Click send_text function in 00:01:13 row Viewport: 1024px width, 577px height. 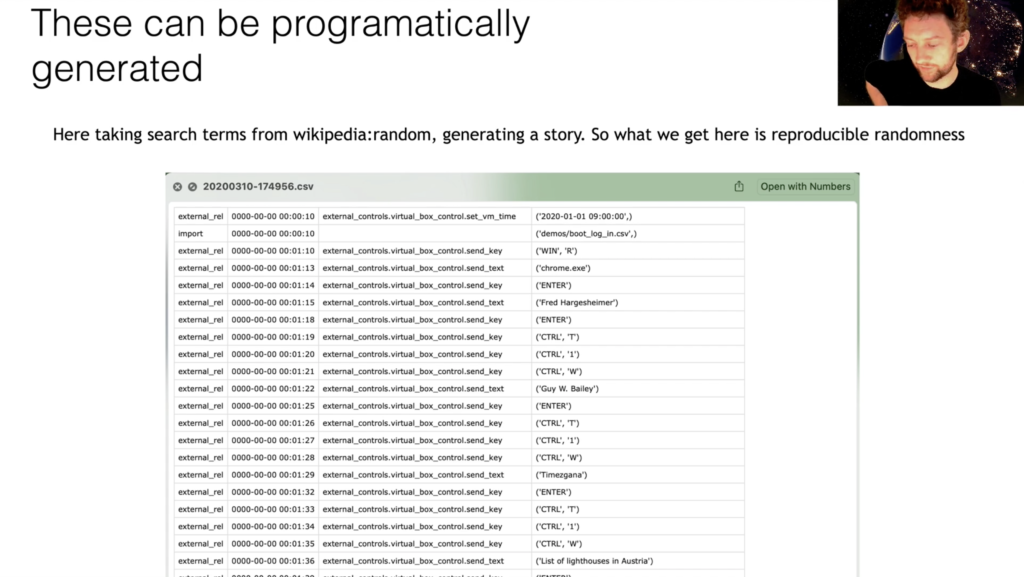click(413, 268)
